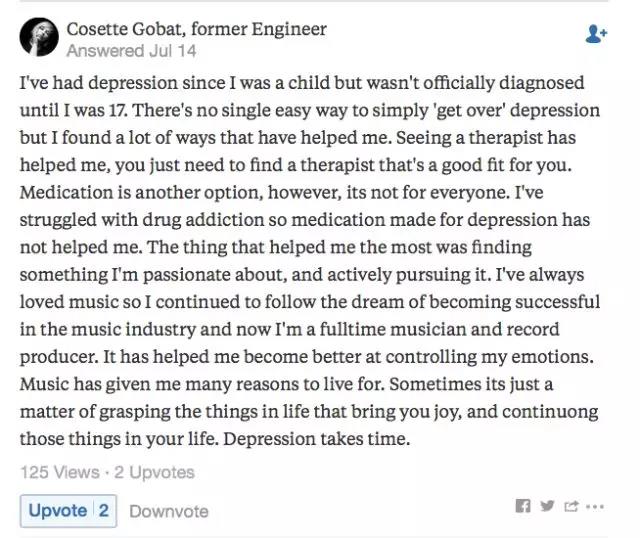Viewport: 640px width, 538px height.
Task: Click the upvote count number 2
Action: point(104,511)
